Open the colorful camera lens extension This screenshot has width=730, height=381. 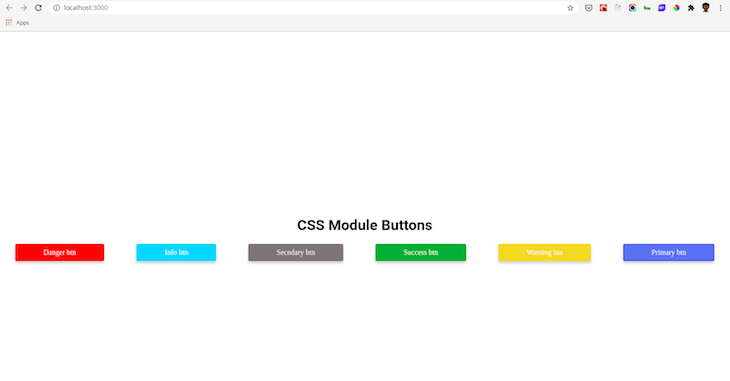(632, 8)
